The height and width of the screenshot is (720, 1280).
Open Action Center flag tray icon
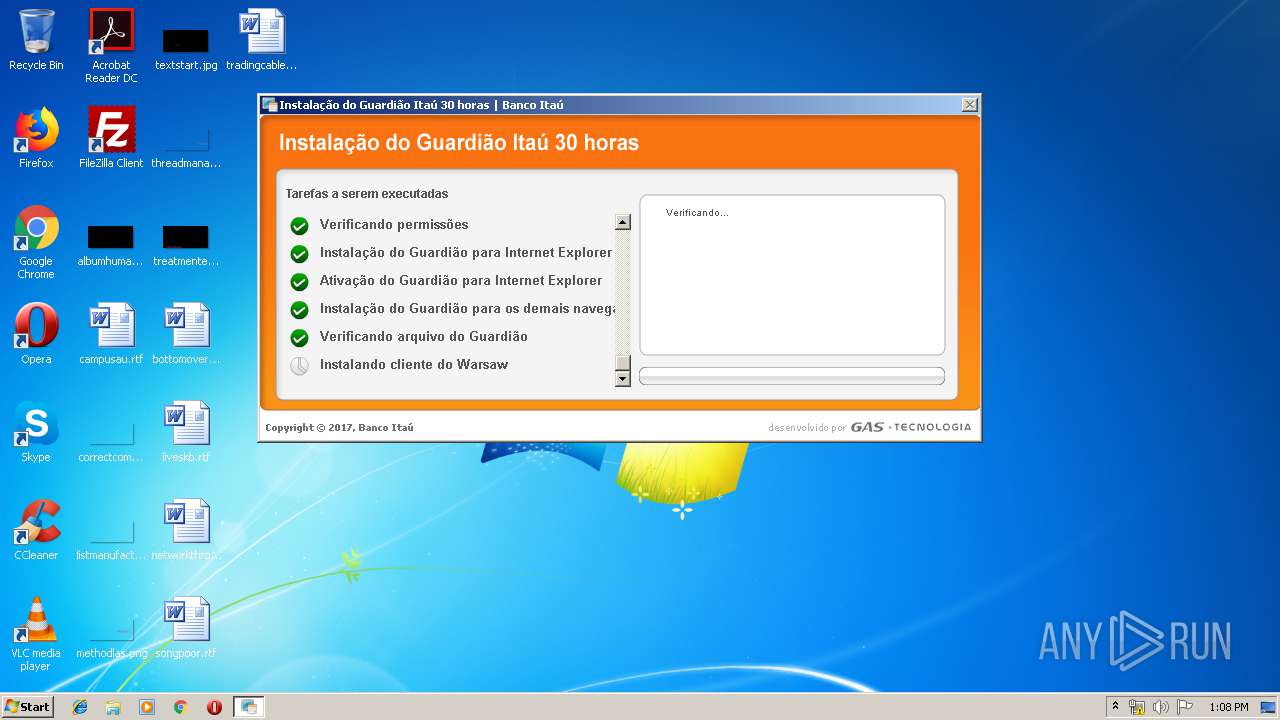1184,707
